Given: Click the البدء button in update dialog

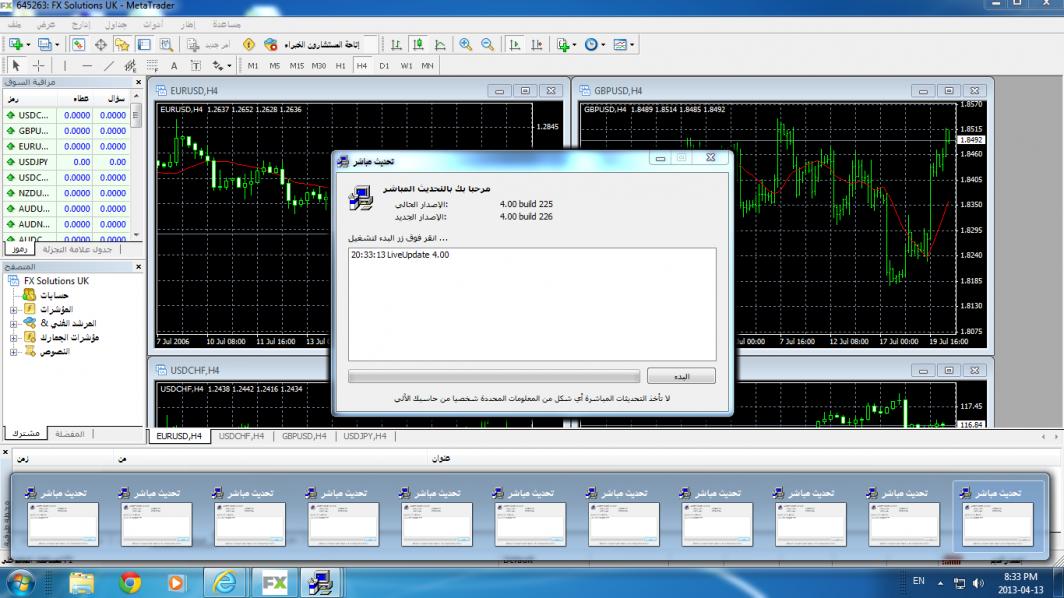Looking at the screenshot, I should pos(680,376).
